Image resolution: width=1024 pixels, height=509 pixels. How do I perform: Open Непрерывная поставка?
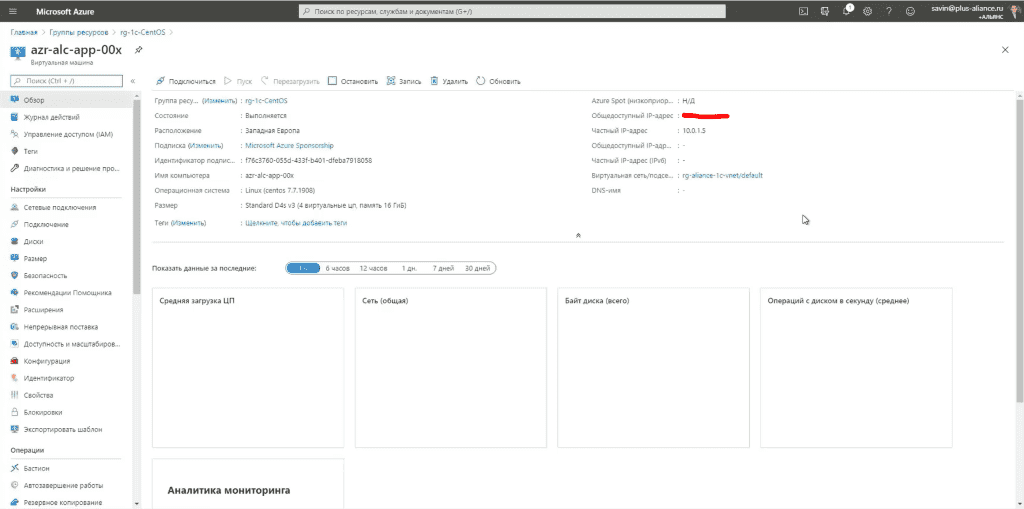[x=65, y=327]
